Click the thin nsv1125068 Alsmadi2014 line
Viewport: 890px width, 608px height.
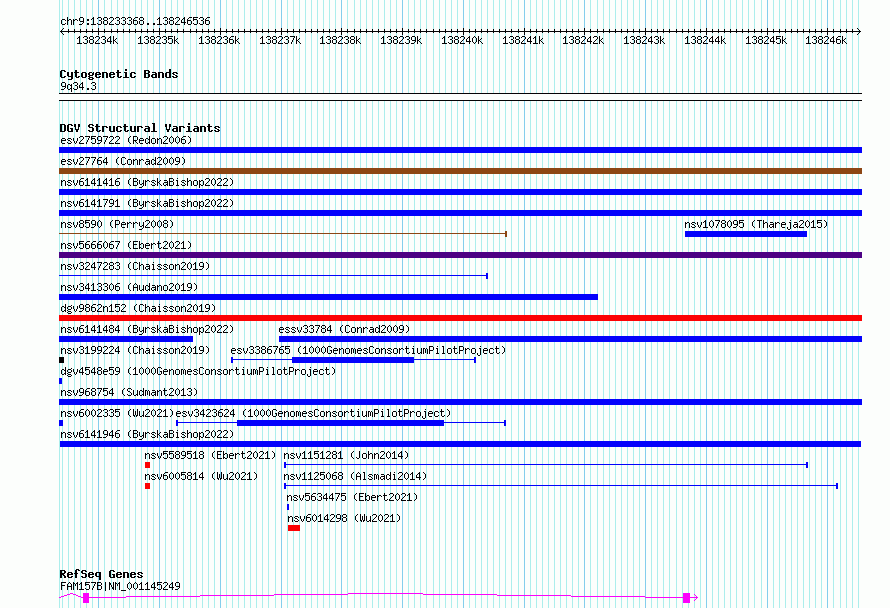(561, 486)
